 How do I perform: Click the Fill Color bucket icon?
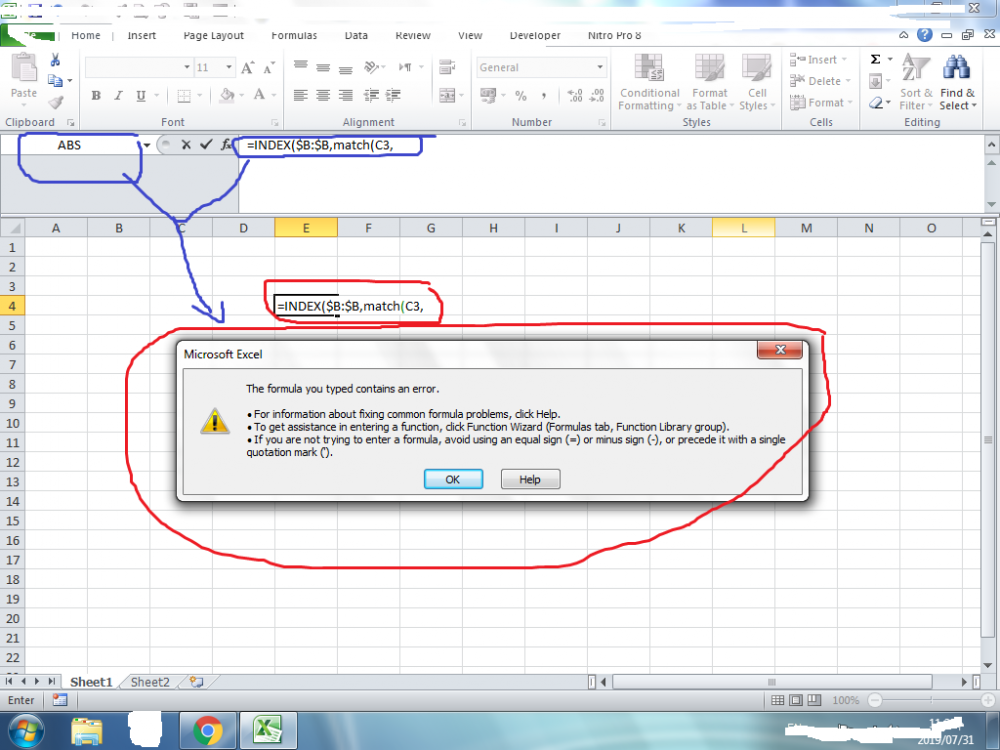[x=227, y=96]
